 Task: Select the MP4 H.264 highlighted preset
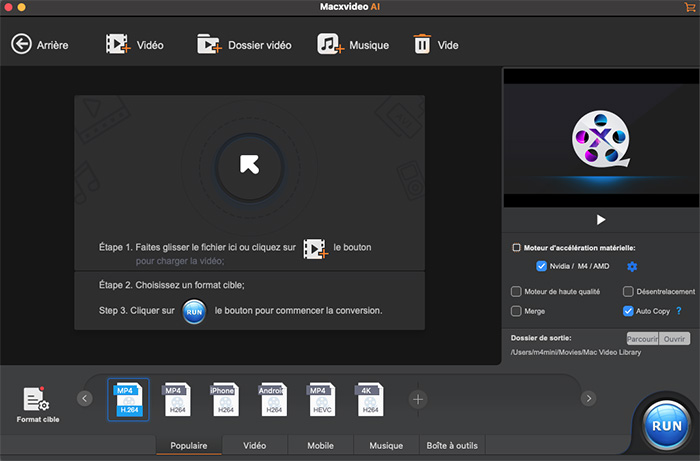(x=128, y=399)
